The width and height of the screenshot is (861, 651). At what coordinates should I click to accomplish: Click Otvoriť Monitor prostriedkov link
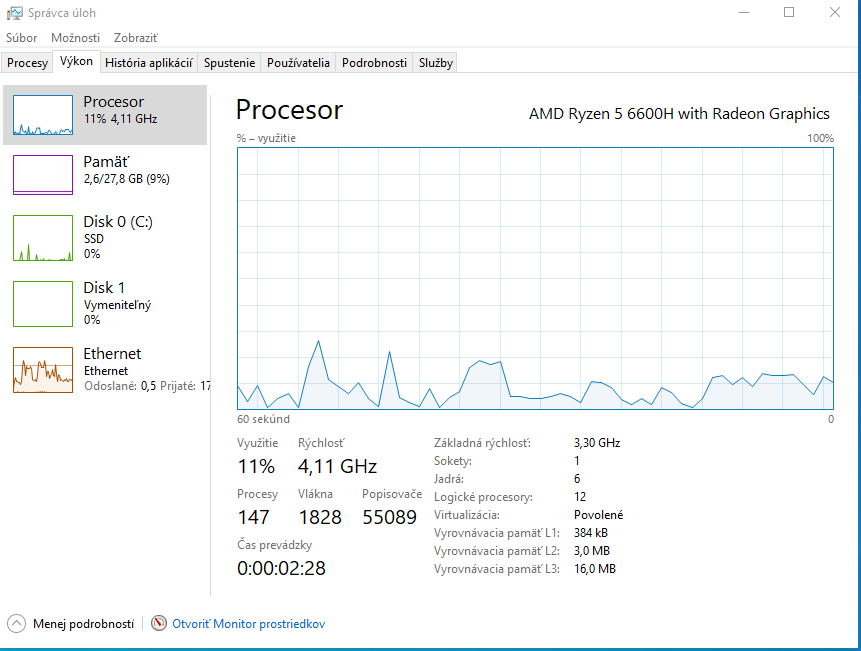point(249,624)
